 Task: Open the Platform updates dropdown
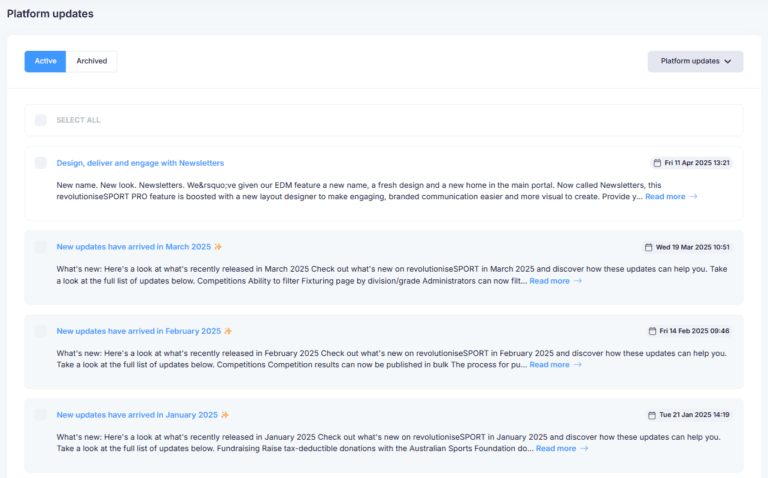pyautogui.click(x=695, y=61)
